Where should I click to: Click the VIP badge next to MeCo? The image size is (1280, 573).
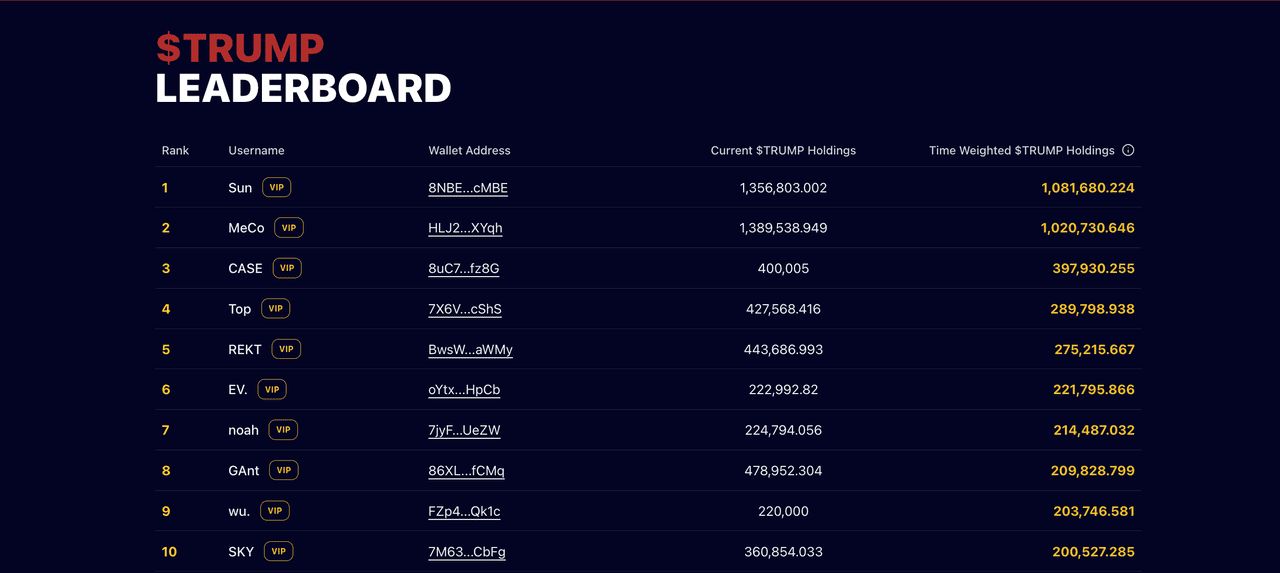pyautogui.click(x=289, y=228)
